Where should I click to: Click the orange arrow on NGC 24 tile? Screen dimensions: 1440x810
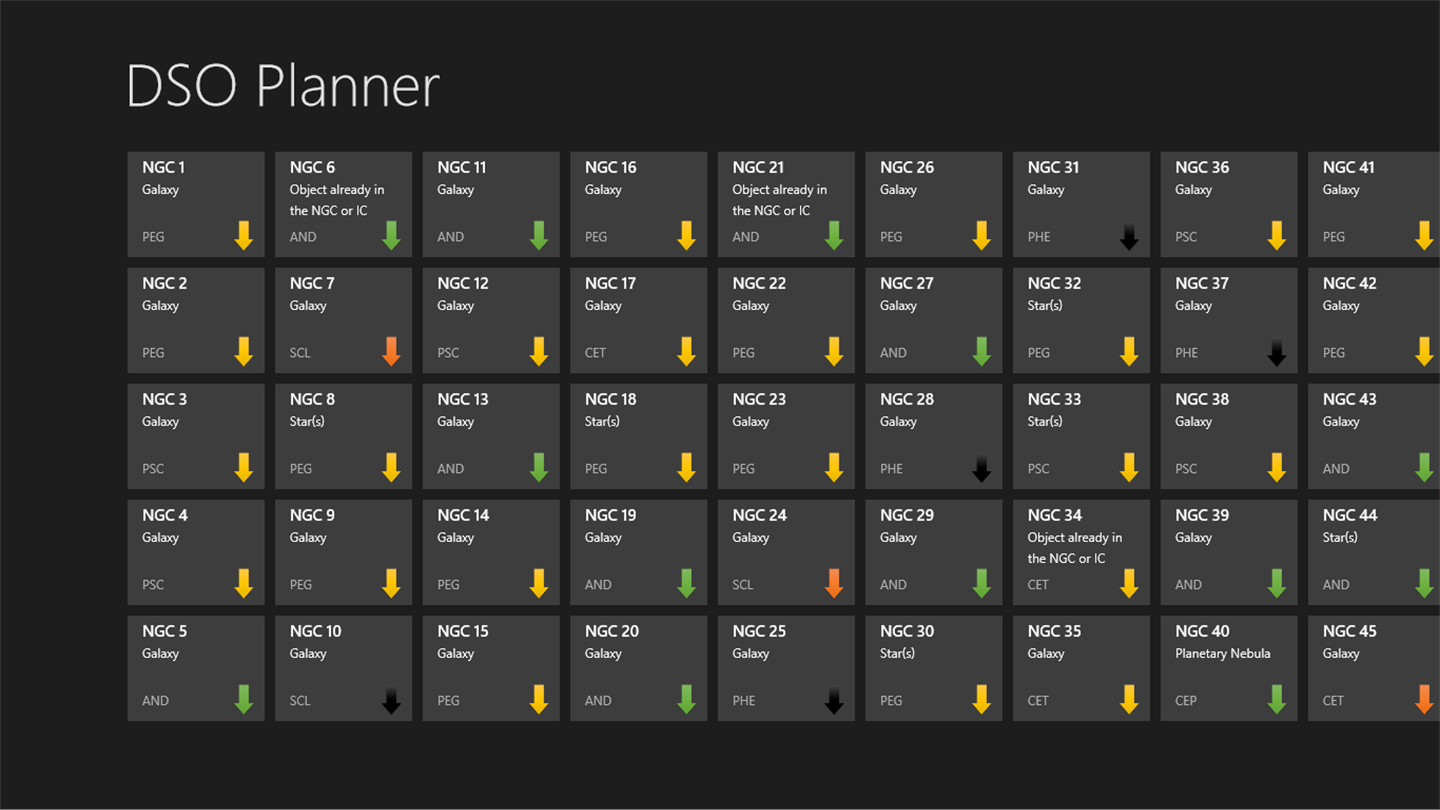(834, 584)
